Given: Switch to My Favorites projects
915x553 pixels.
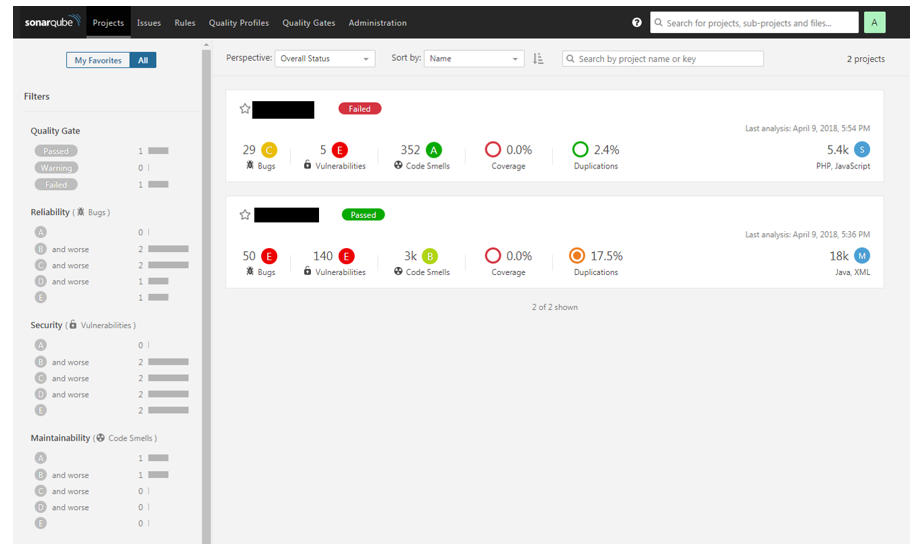Looking at the screenshot, I should [x=98, y=60].
